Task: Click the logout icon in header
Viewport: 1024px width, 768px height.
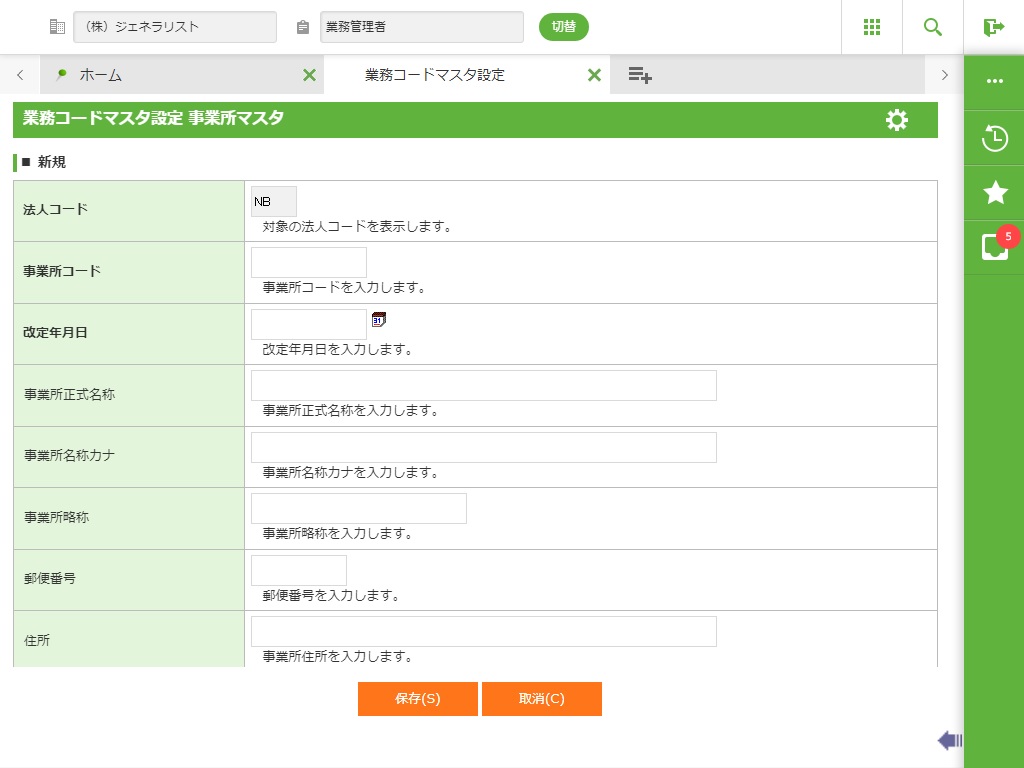Action: (x=993, y=27)
